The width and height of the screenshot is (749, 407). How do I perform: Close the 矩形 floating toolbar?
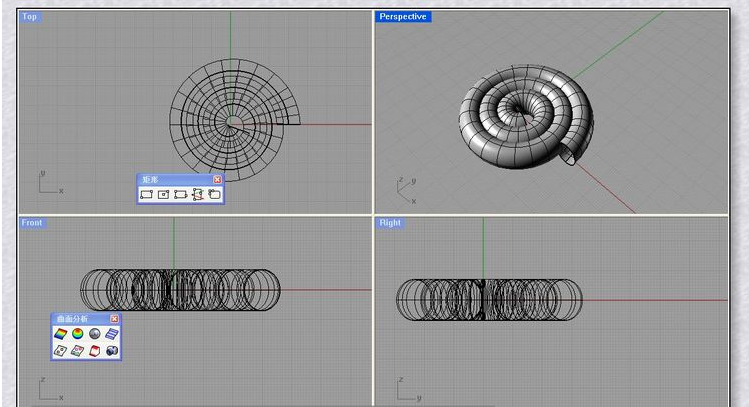[x=218, y=179]
